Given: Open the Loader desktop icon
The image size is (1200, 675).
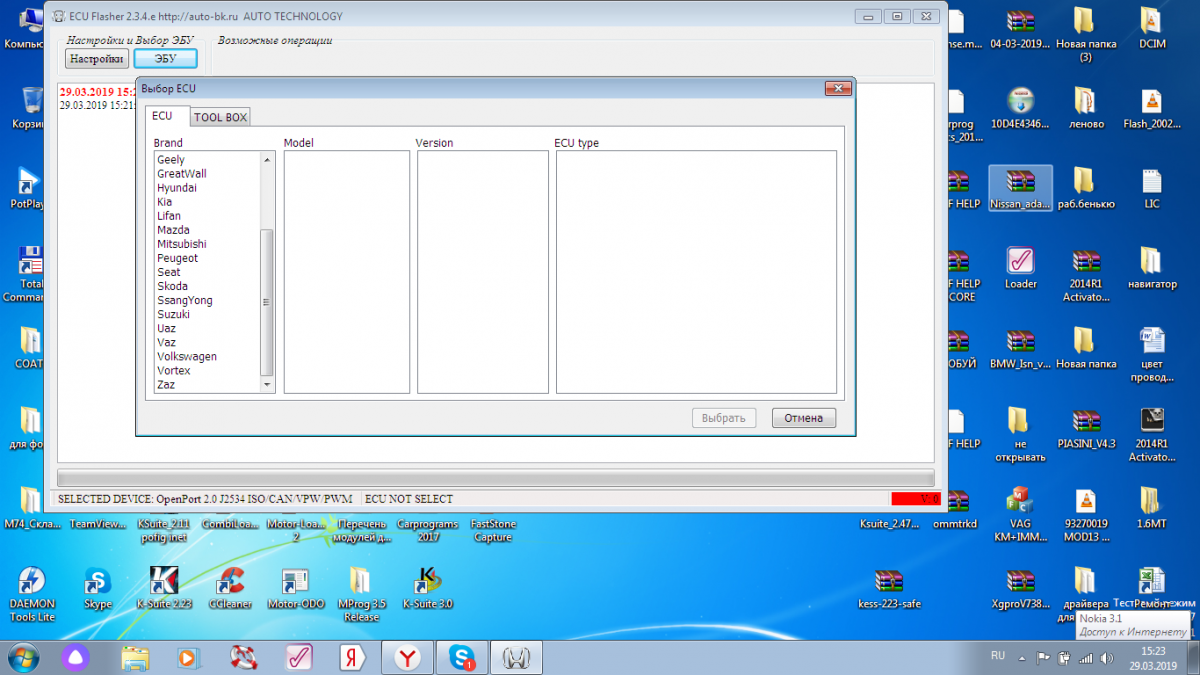Looking at the screenshot, I should point(1020,268).
